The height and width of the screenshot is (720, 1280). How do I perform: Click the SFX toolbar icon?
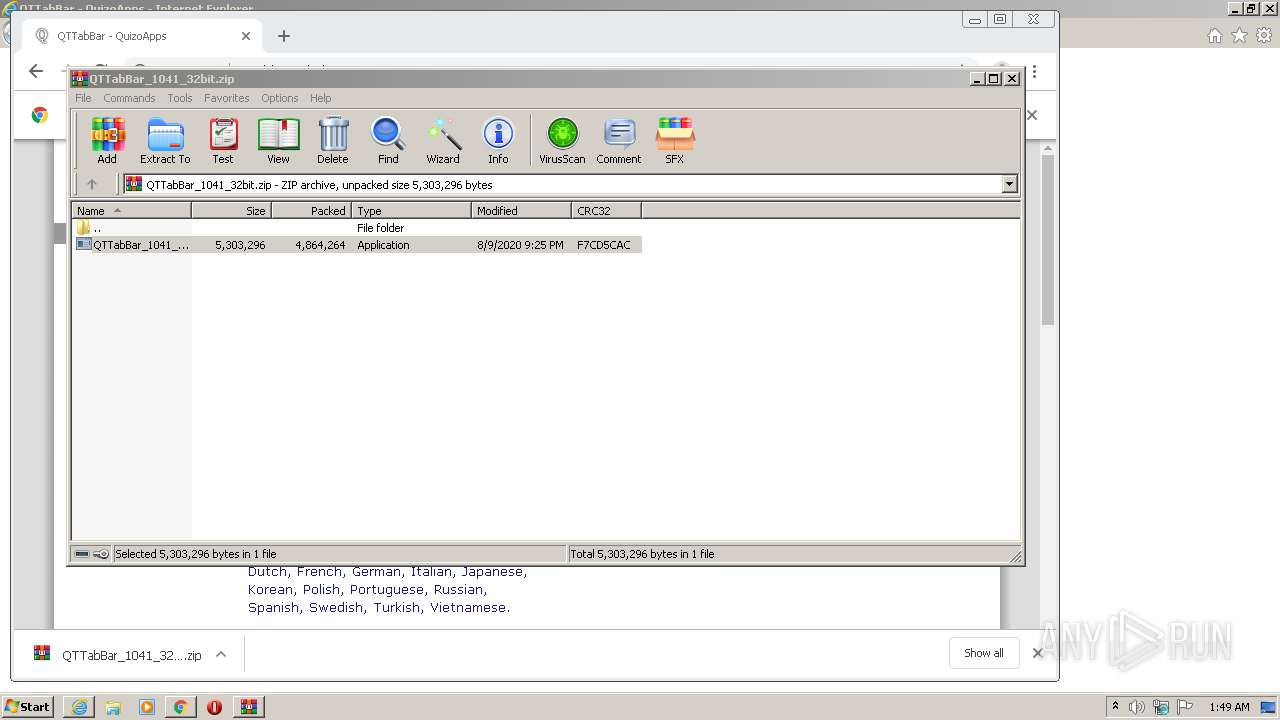(675, 140)
